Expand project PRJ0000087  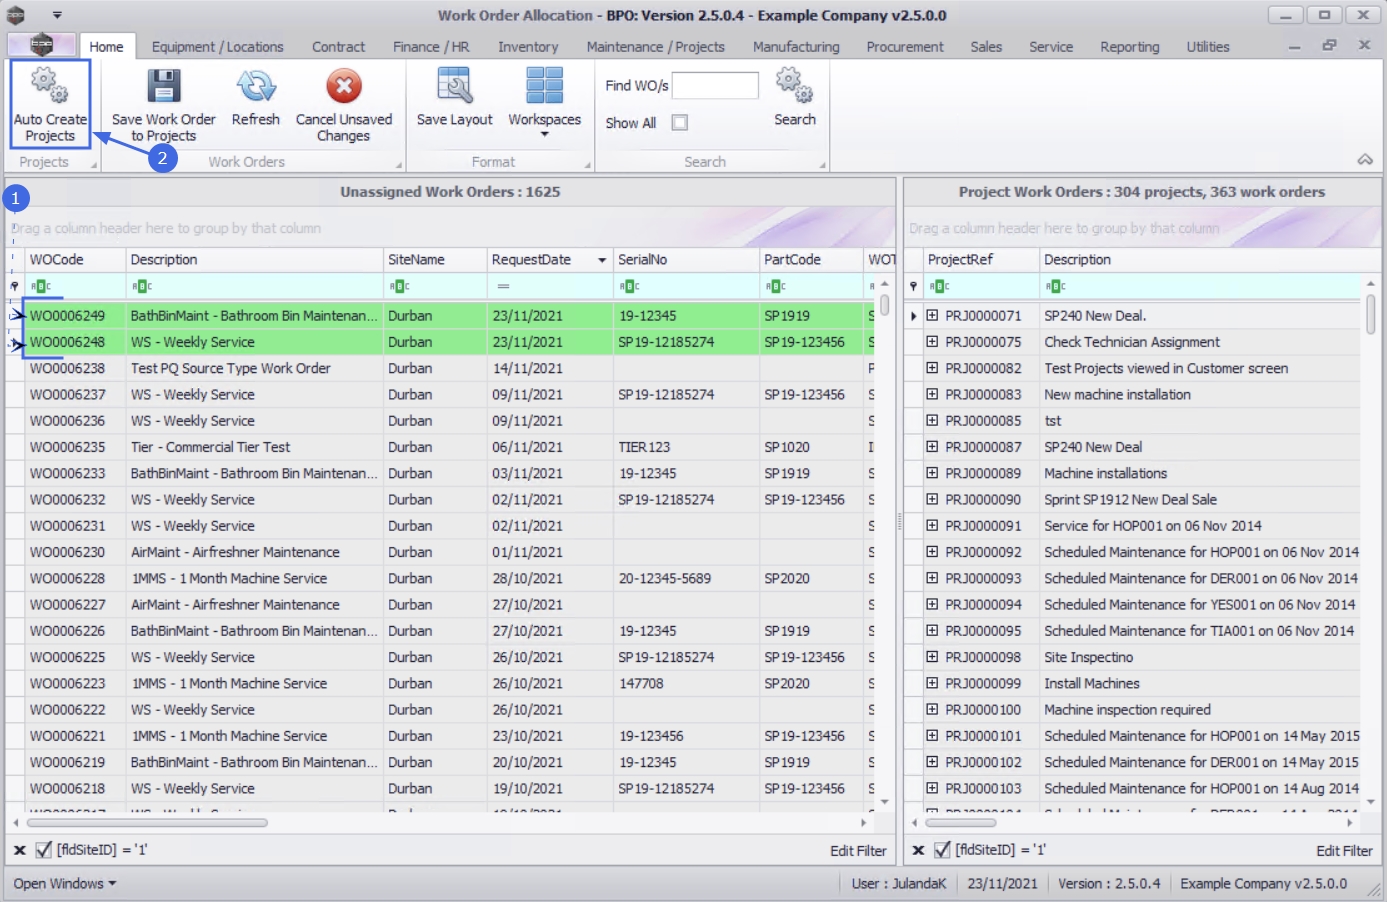pos(932,447)
